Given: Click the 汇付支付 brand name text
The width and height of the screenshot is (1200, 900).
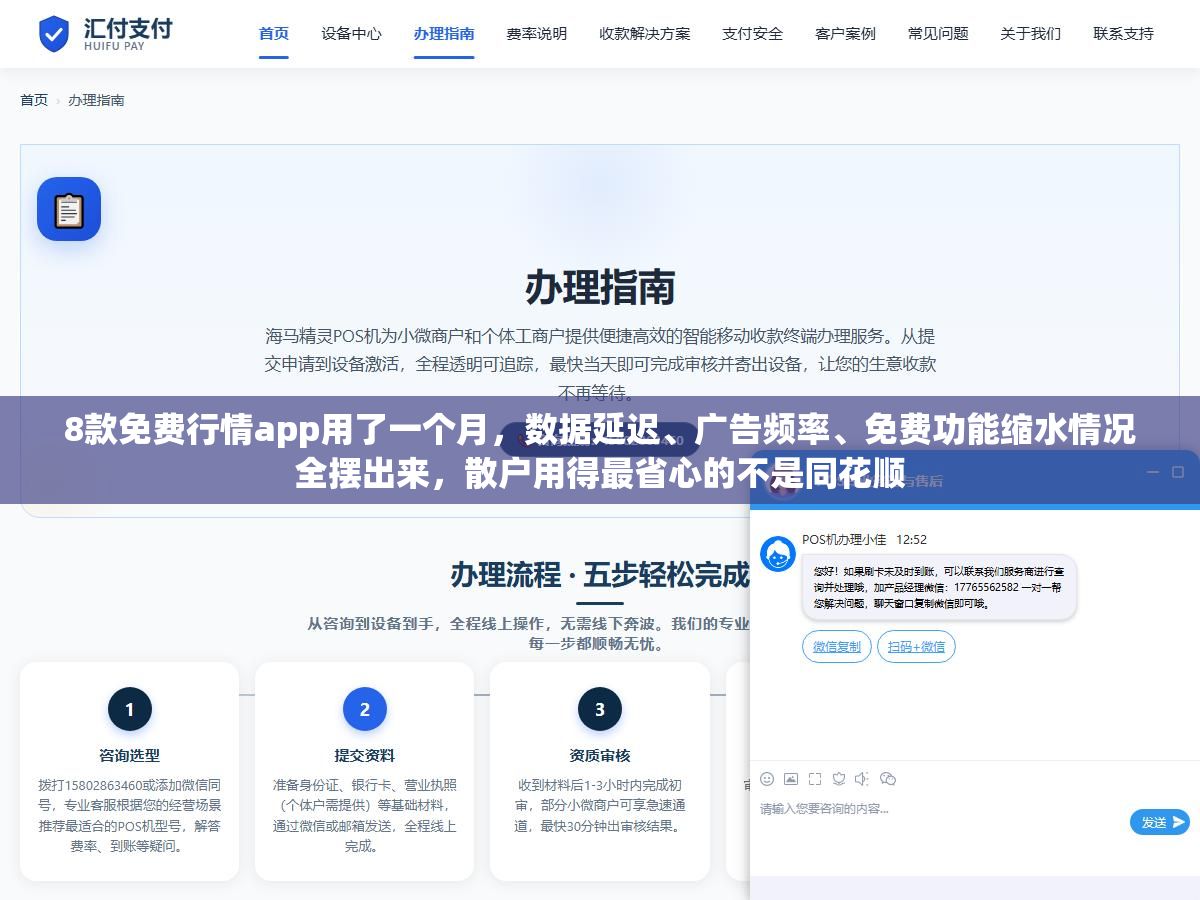Looking at the screenshot, I should [128, 27].
